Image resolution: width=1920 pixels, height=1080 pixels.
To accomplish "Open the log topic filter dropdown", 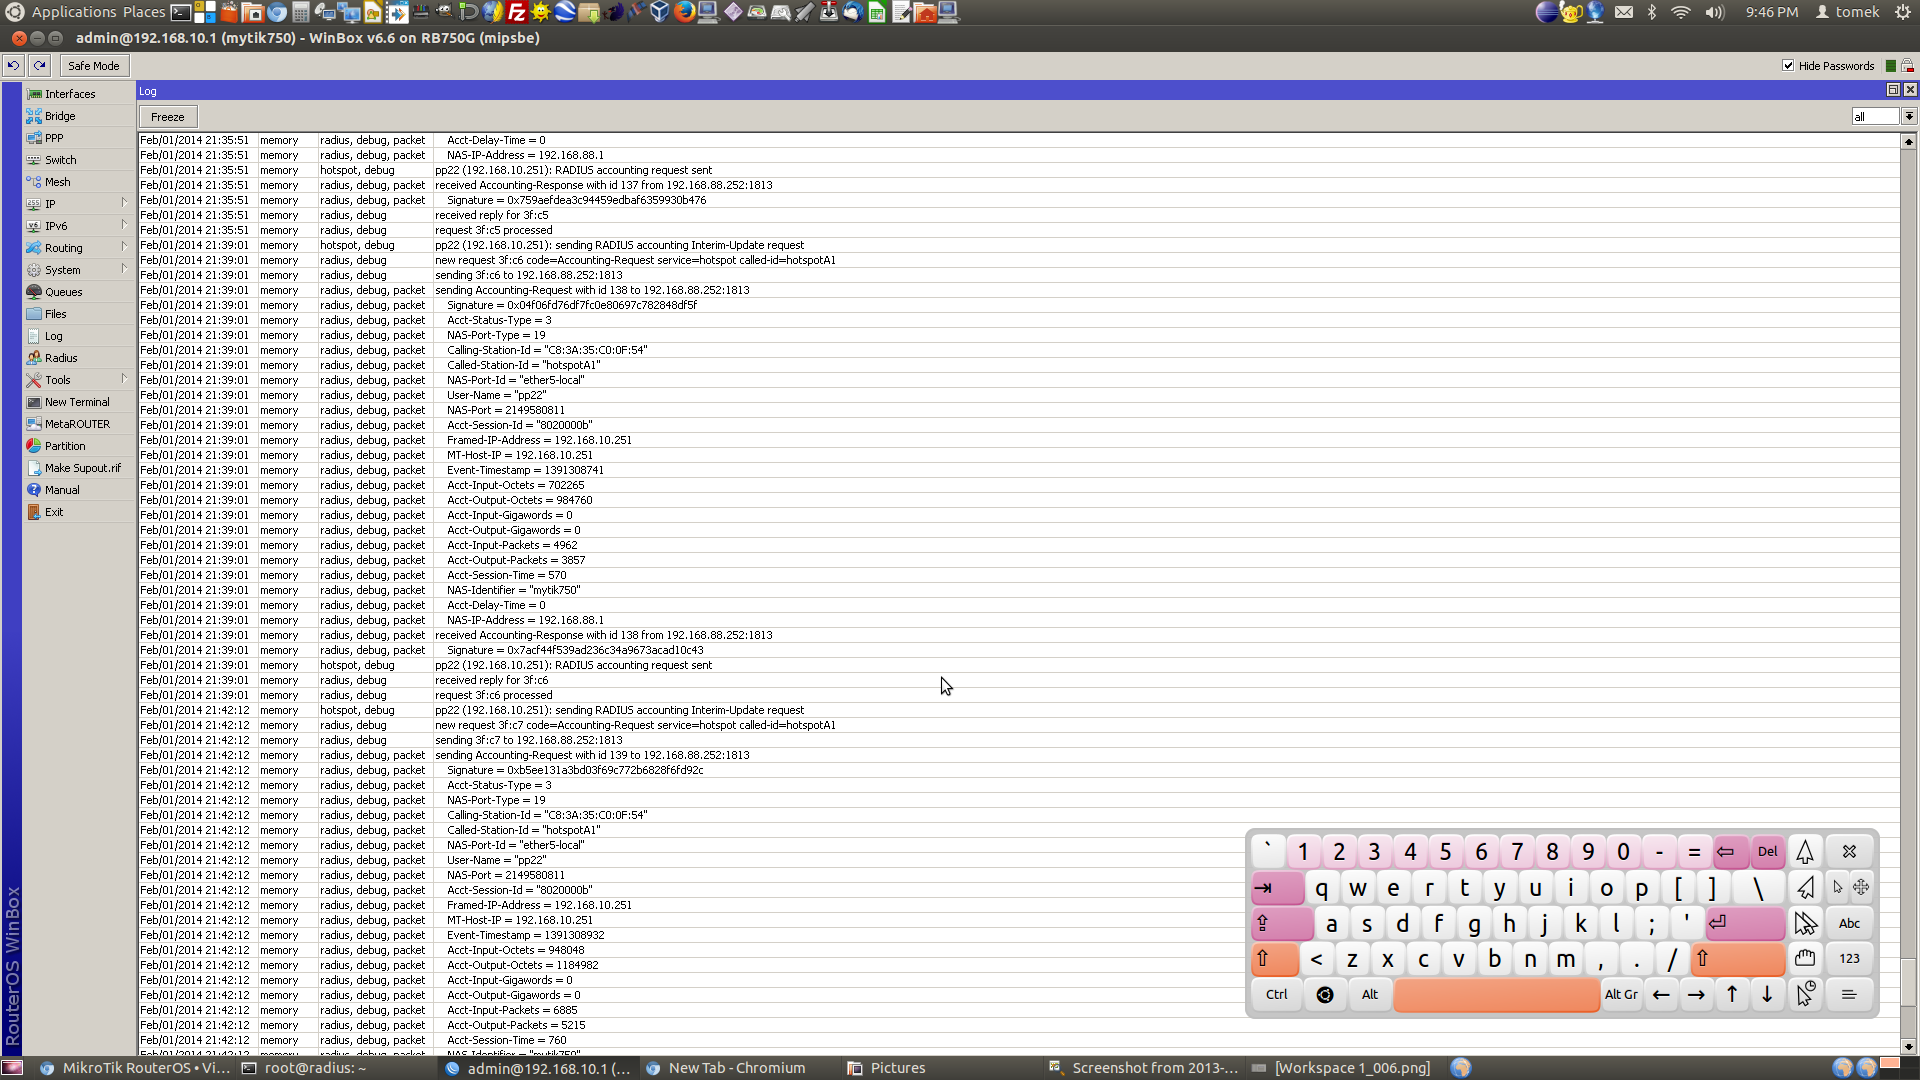I will [1908, 117].
